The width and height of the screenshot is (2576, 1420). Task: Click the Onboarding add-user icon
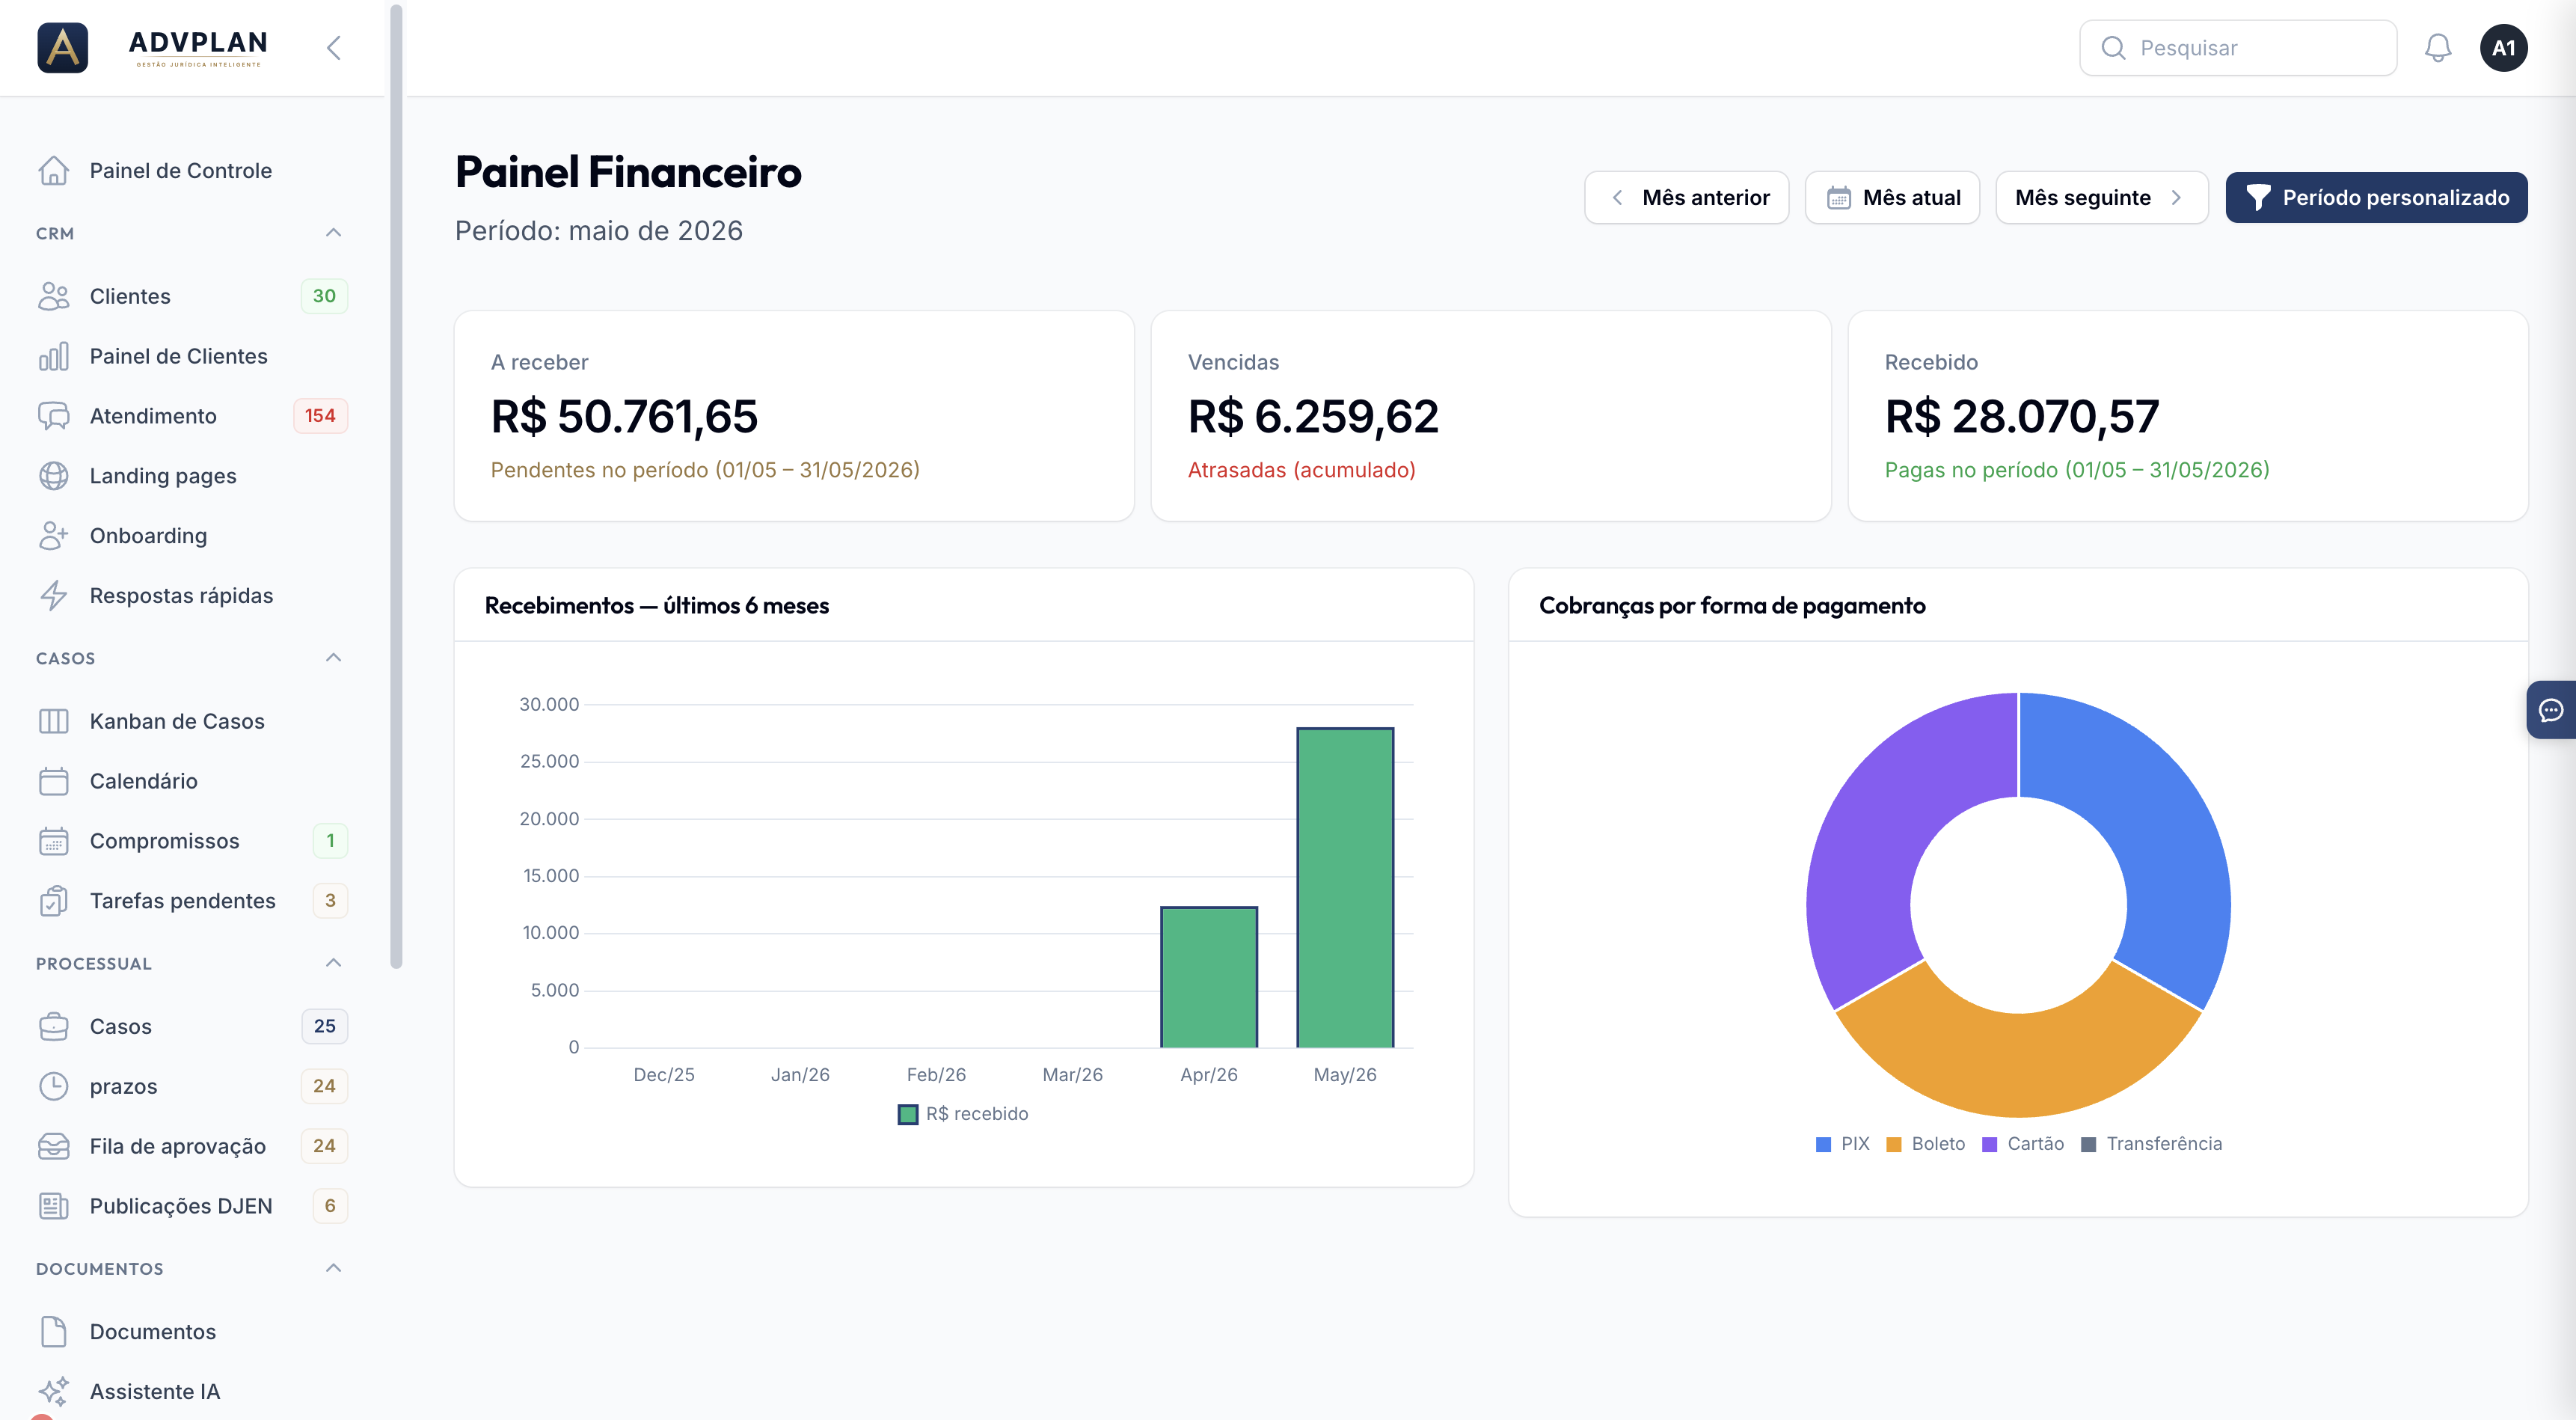coord(54,536)
